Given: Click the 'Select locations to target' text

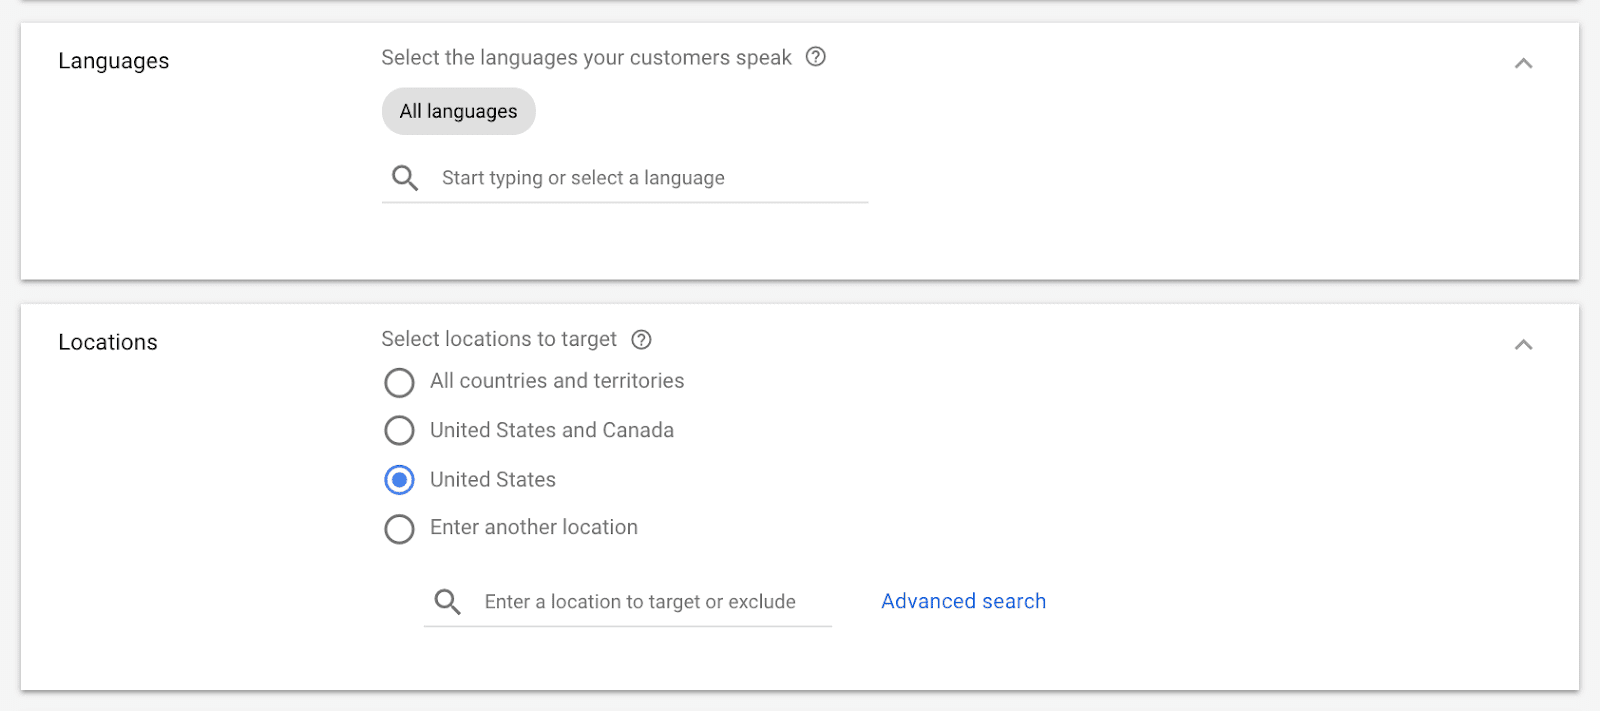Looking at the screenshot, I should tap(499, 339).
